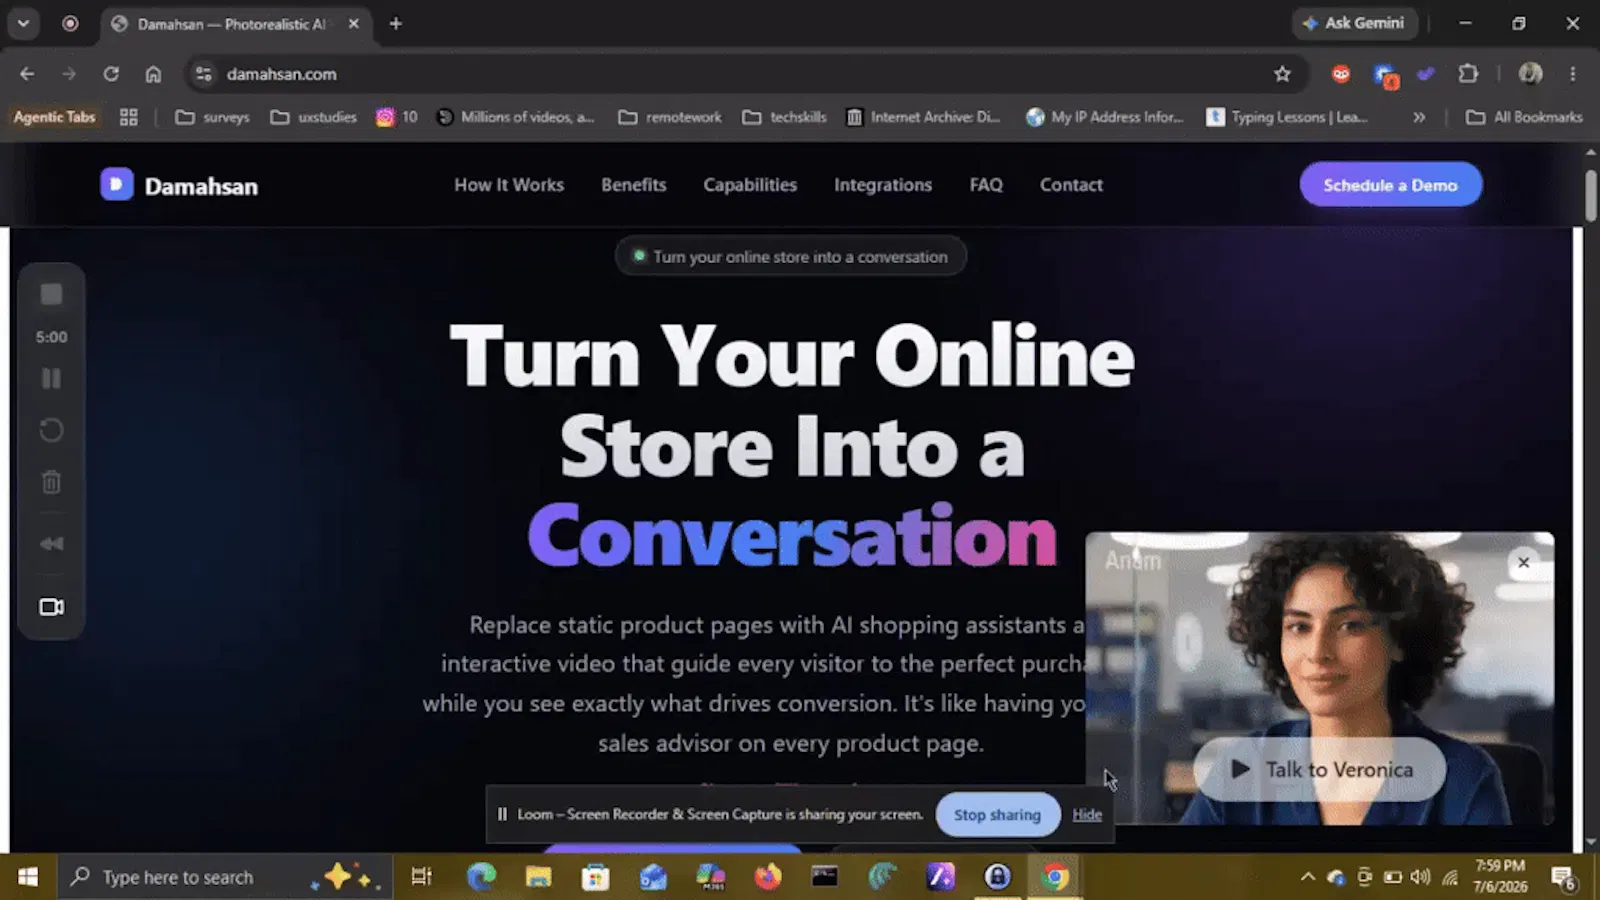
Task: Open a new browser tab
Action: (396, 24)
